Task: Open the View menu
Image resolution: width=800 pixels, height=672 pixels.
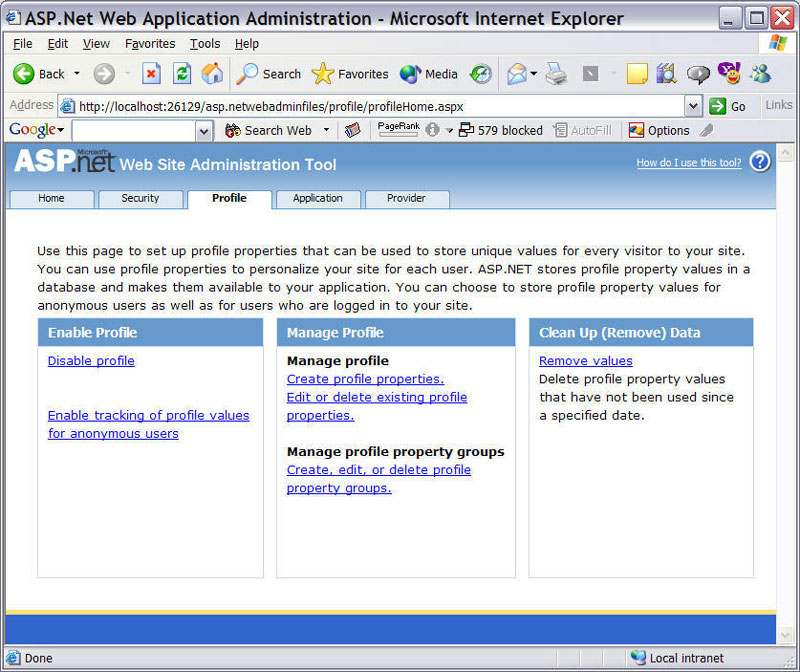Action: coord(96,44)
